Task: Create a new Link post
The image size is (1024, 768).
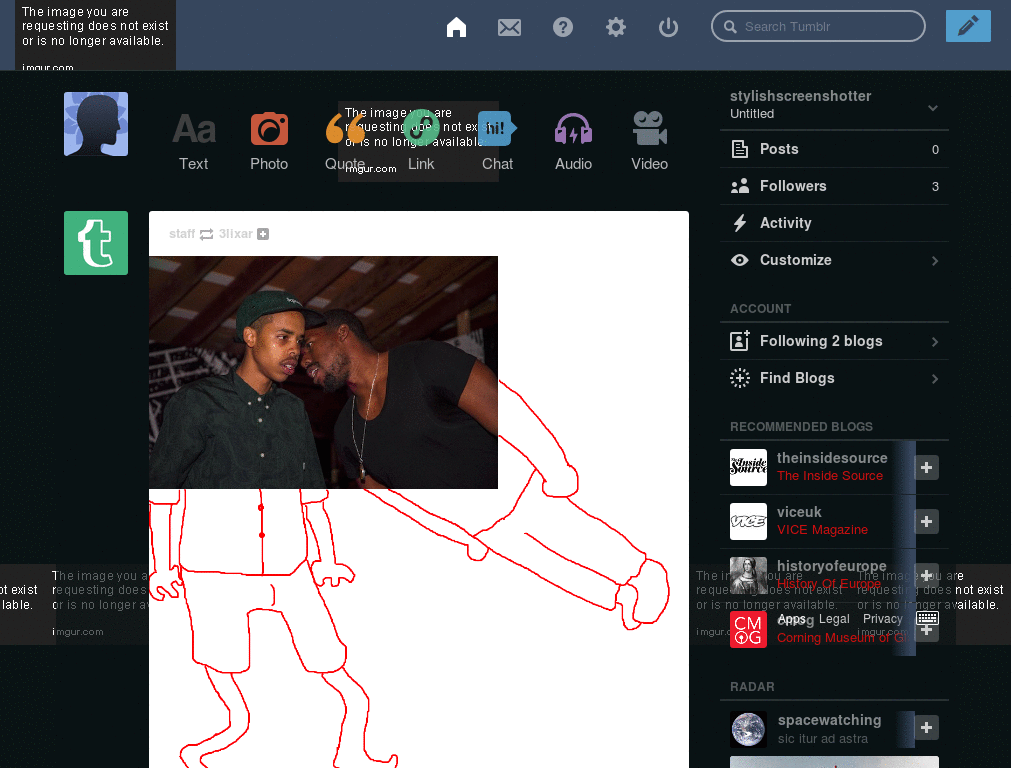Action: click(x=421, y=141)
